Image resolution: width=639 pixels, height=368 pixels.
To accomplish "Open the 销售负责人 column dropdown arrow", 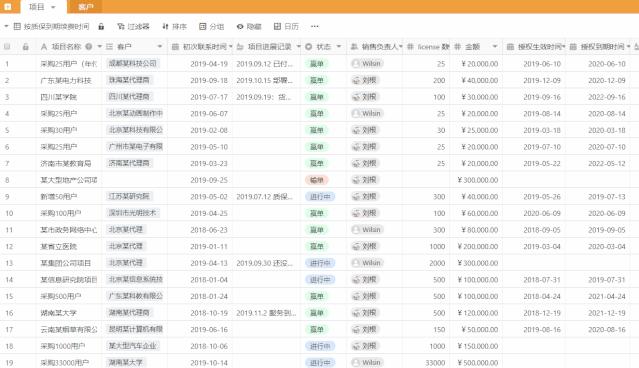I will point(401,47).
